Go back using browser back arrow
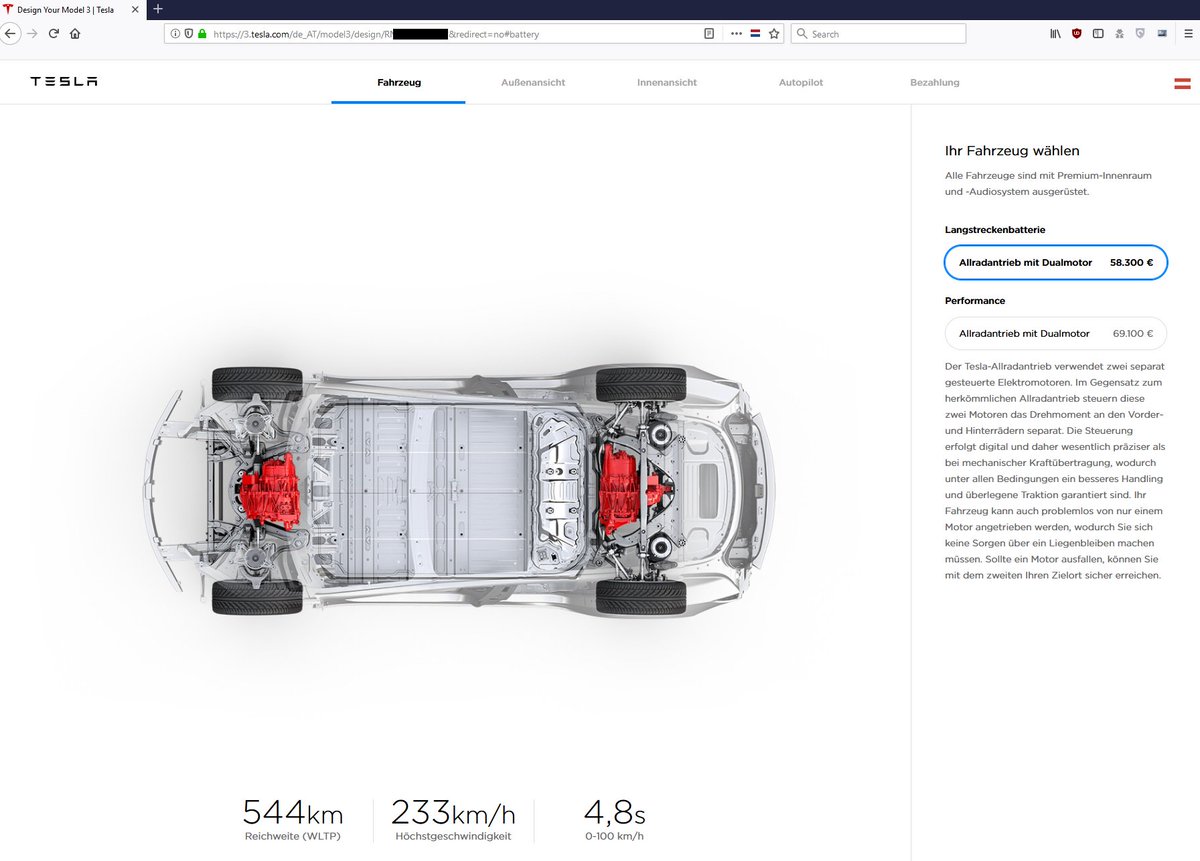Viewport: 1200px width, 861px height. coord(9,33)
